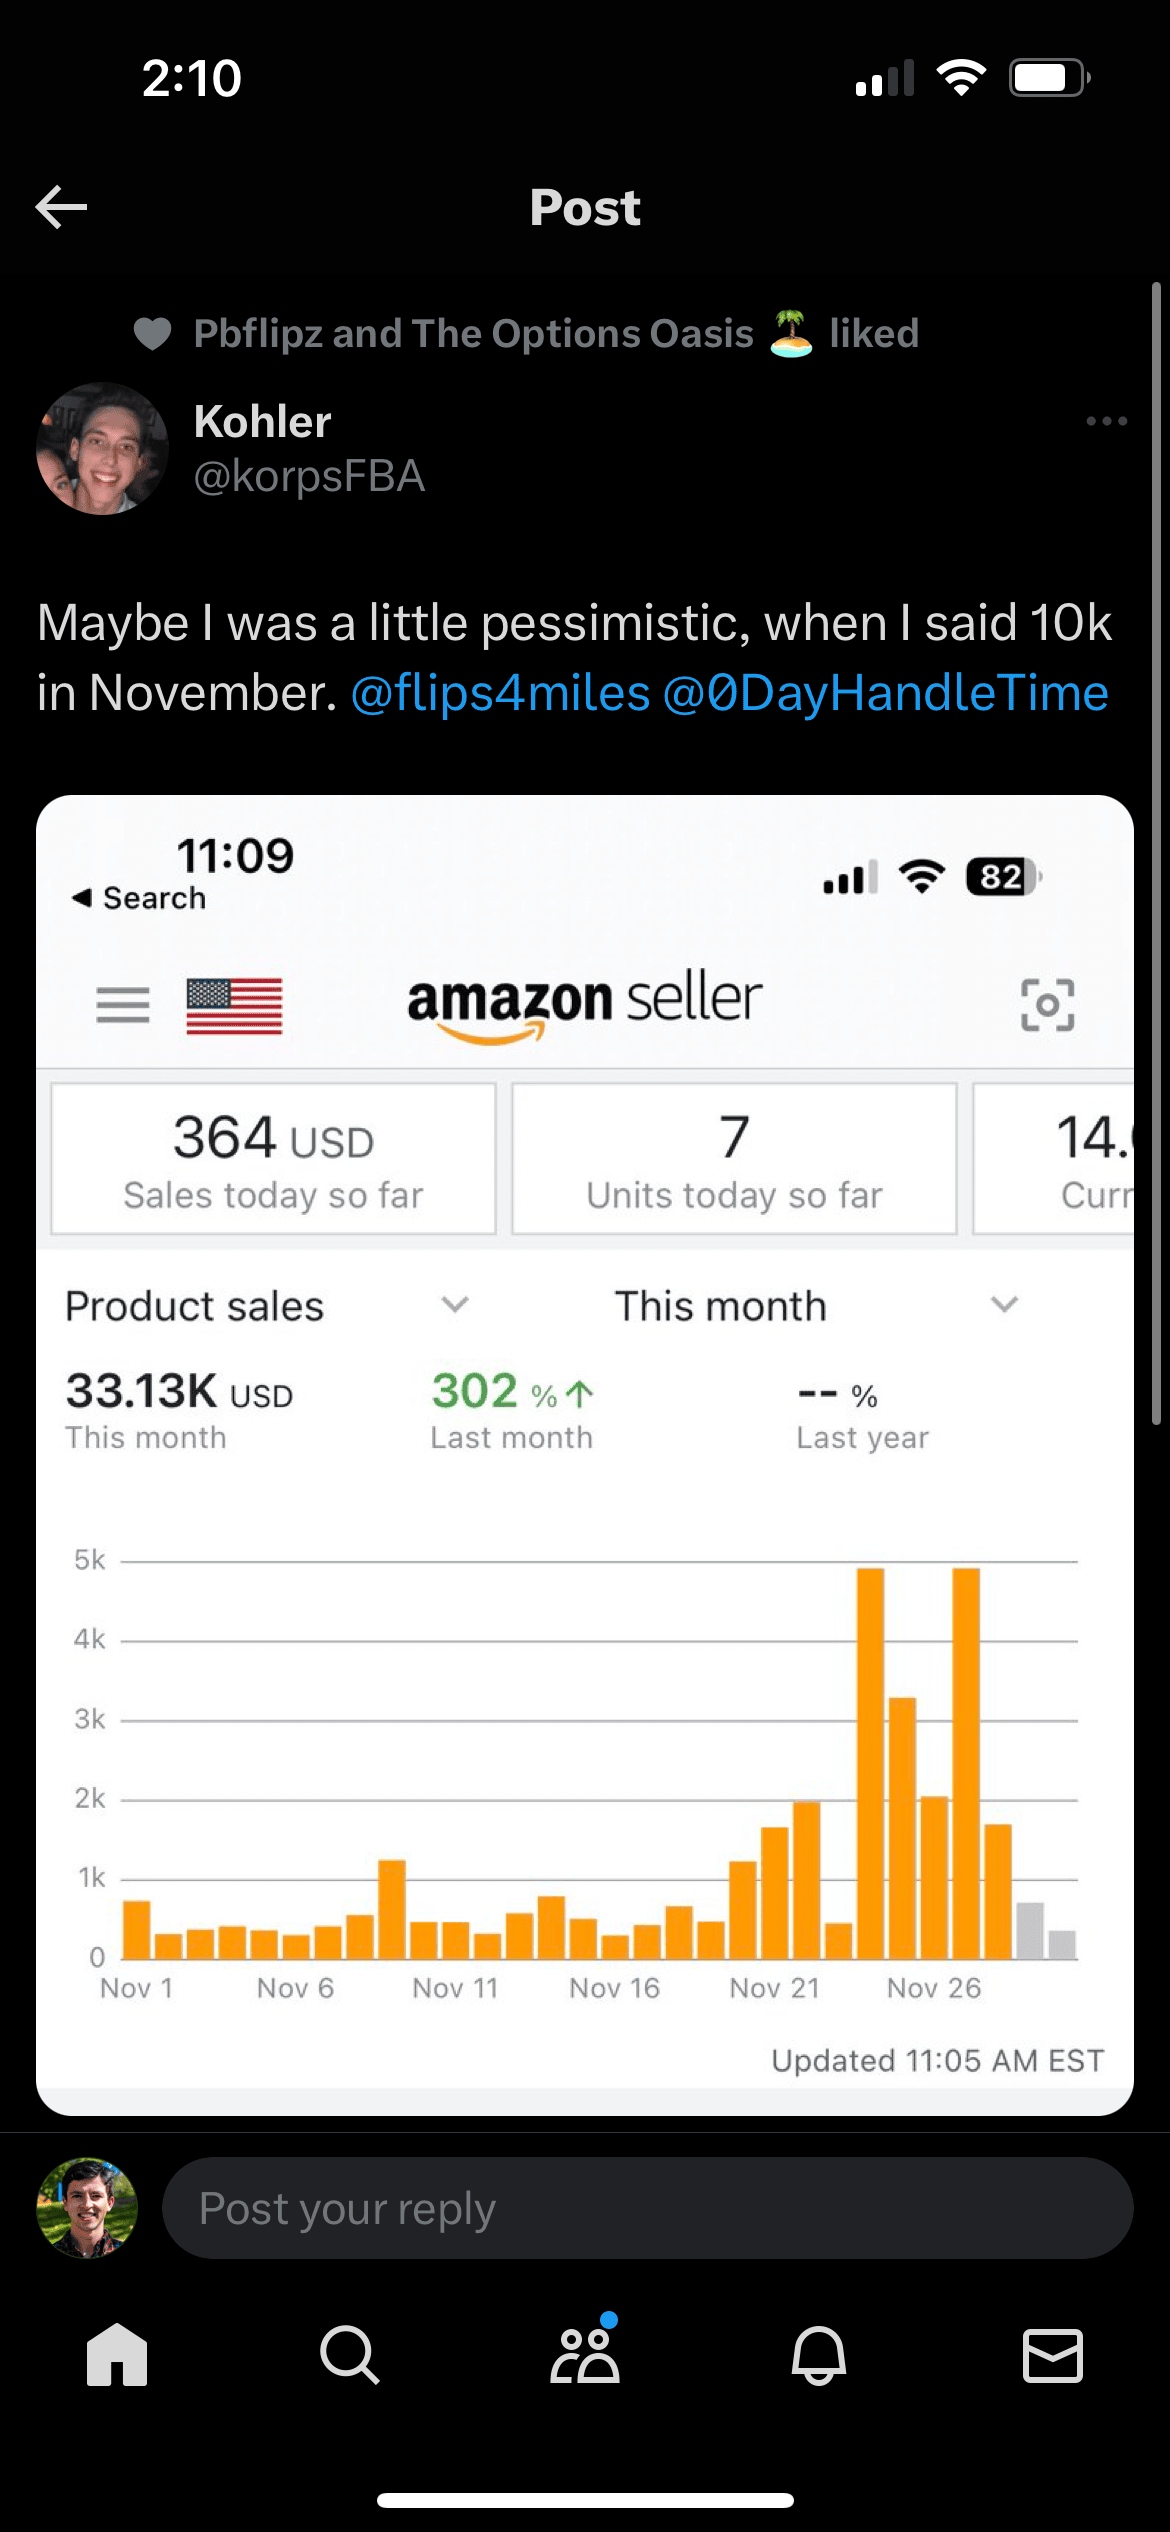The height and width of the screenshot is (2532, 1170).
Task: Open the Communities people tab
Action: (x=585, y=2355)
